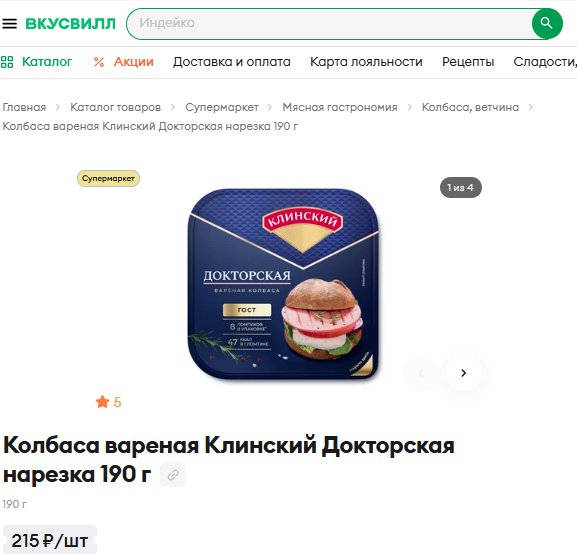577x554 pixels.
Task: Click the green search magnifier button
Action: point(547,23)
